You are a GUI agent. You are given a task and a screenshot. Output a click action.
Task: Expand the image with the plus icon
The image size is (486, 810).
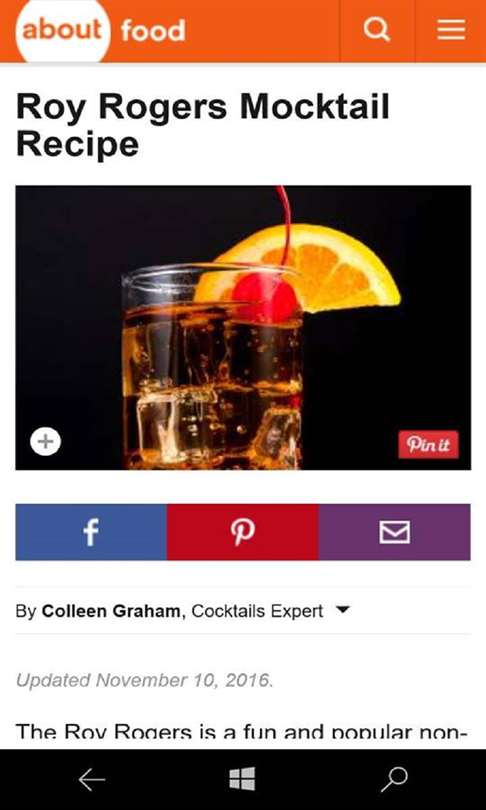(45, 442)
